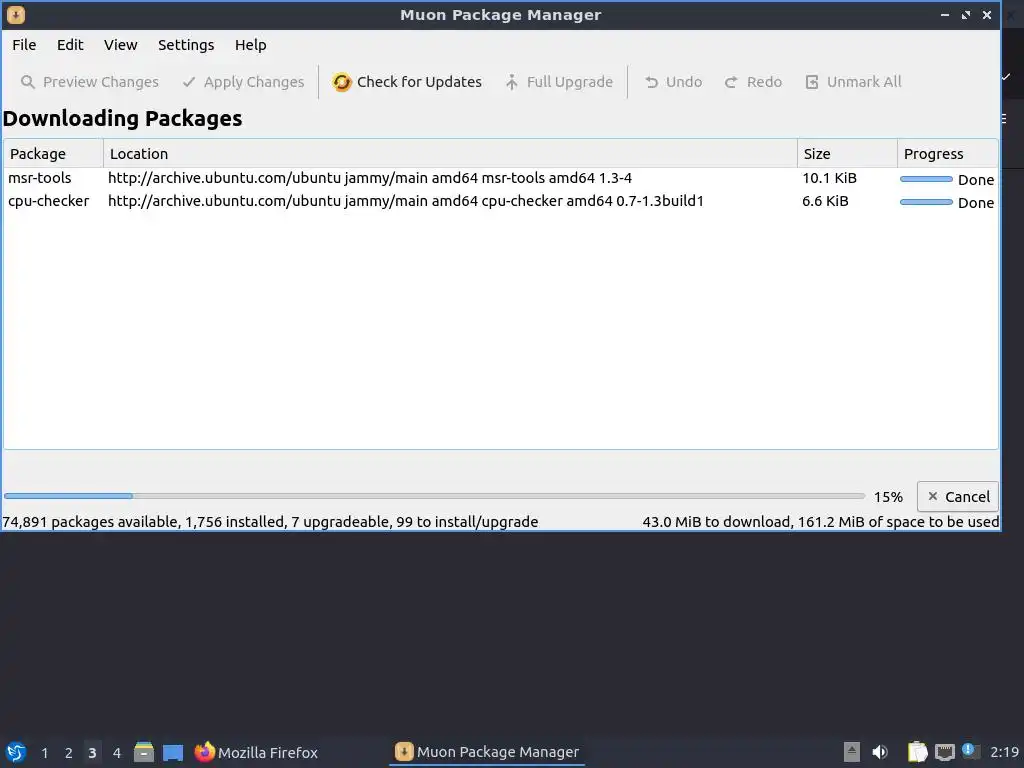Viewport: 1024px width, 768px height.
Task: Sort by the Location column header
Action: [x=450, y=153]
